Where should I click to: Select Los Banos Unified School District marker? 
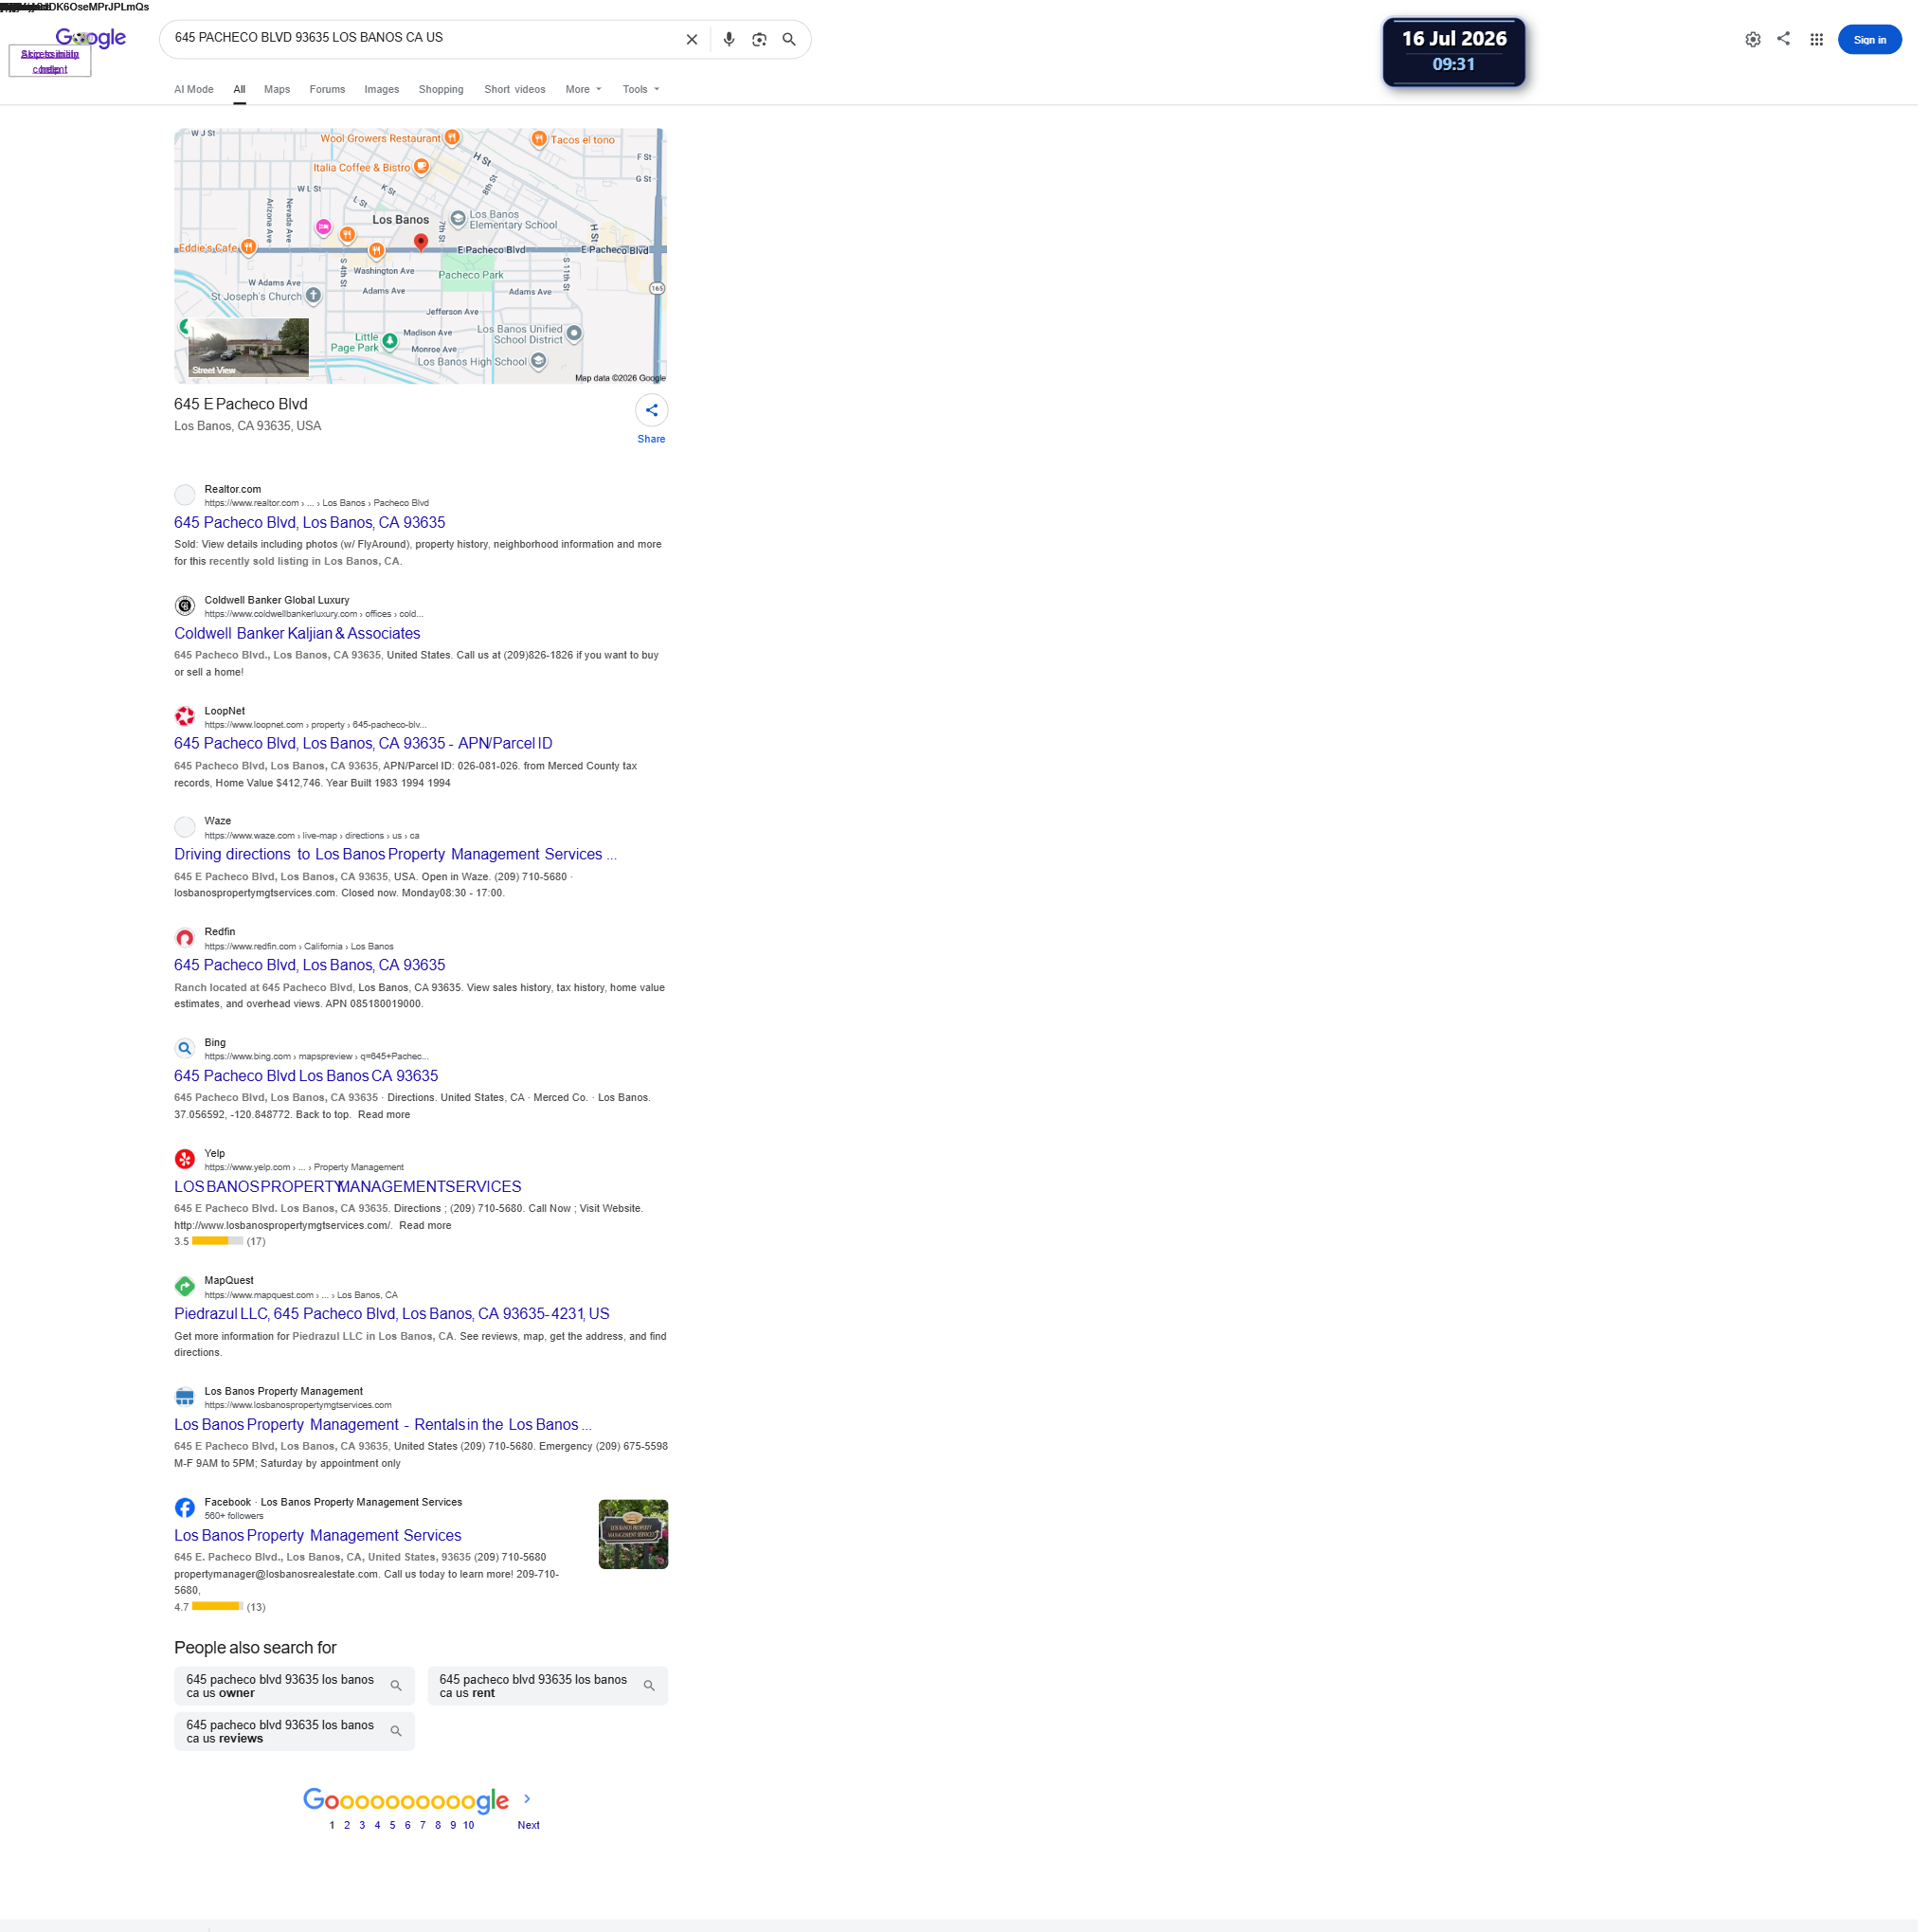[577, 334]
